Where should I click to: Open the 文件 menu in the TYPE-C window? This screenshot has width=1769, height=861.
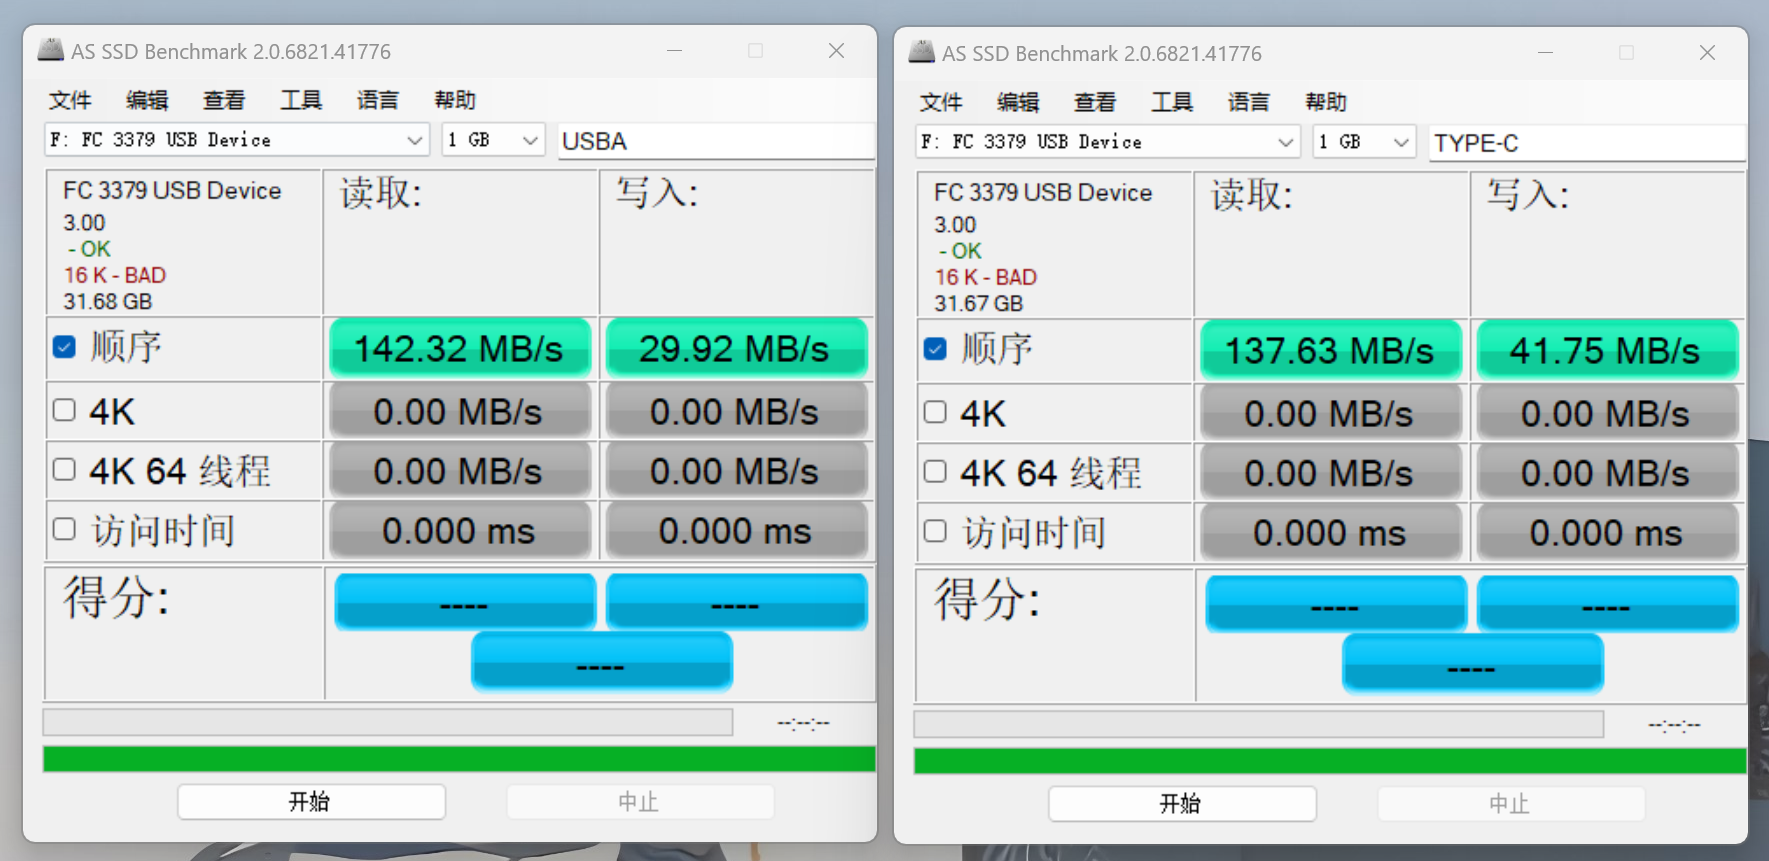(x=941, y=102)
